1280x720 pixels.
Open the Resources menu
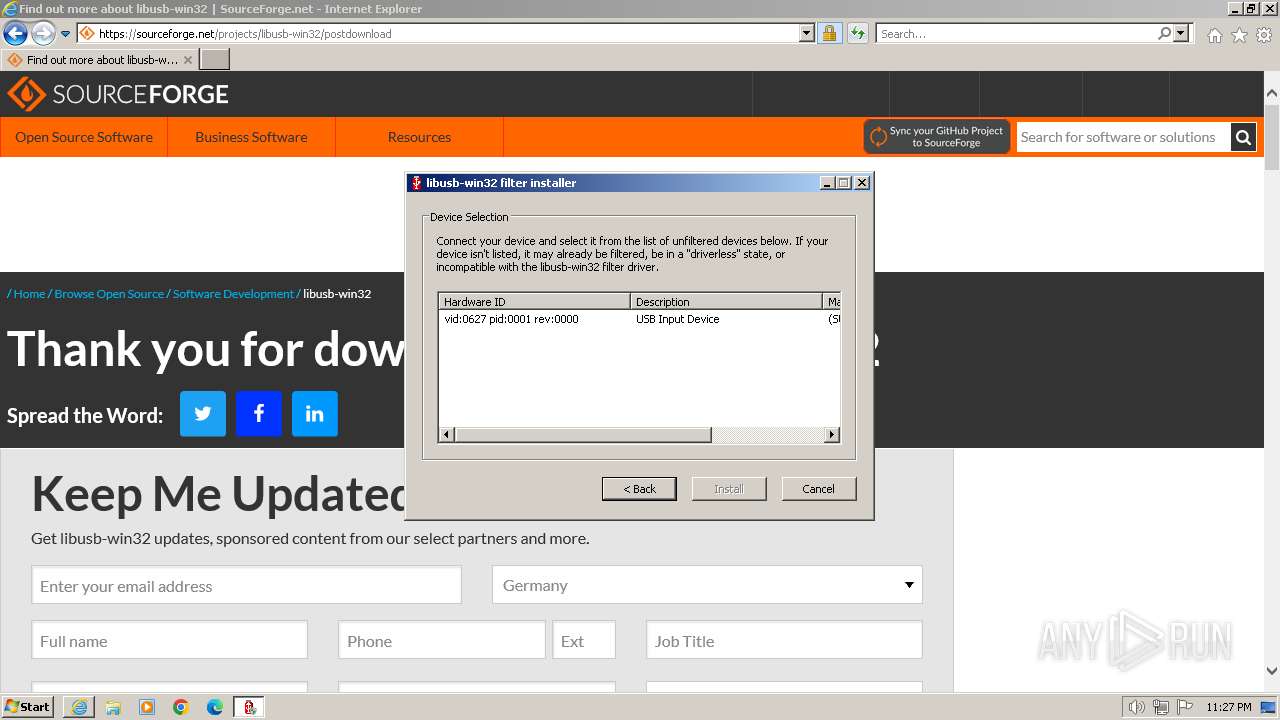click(419, 137)
